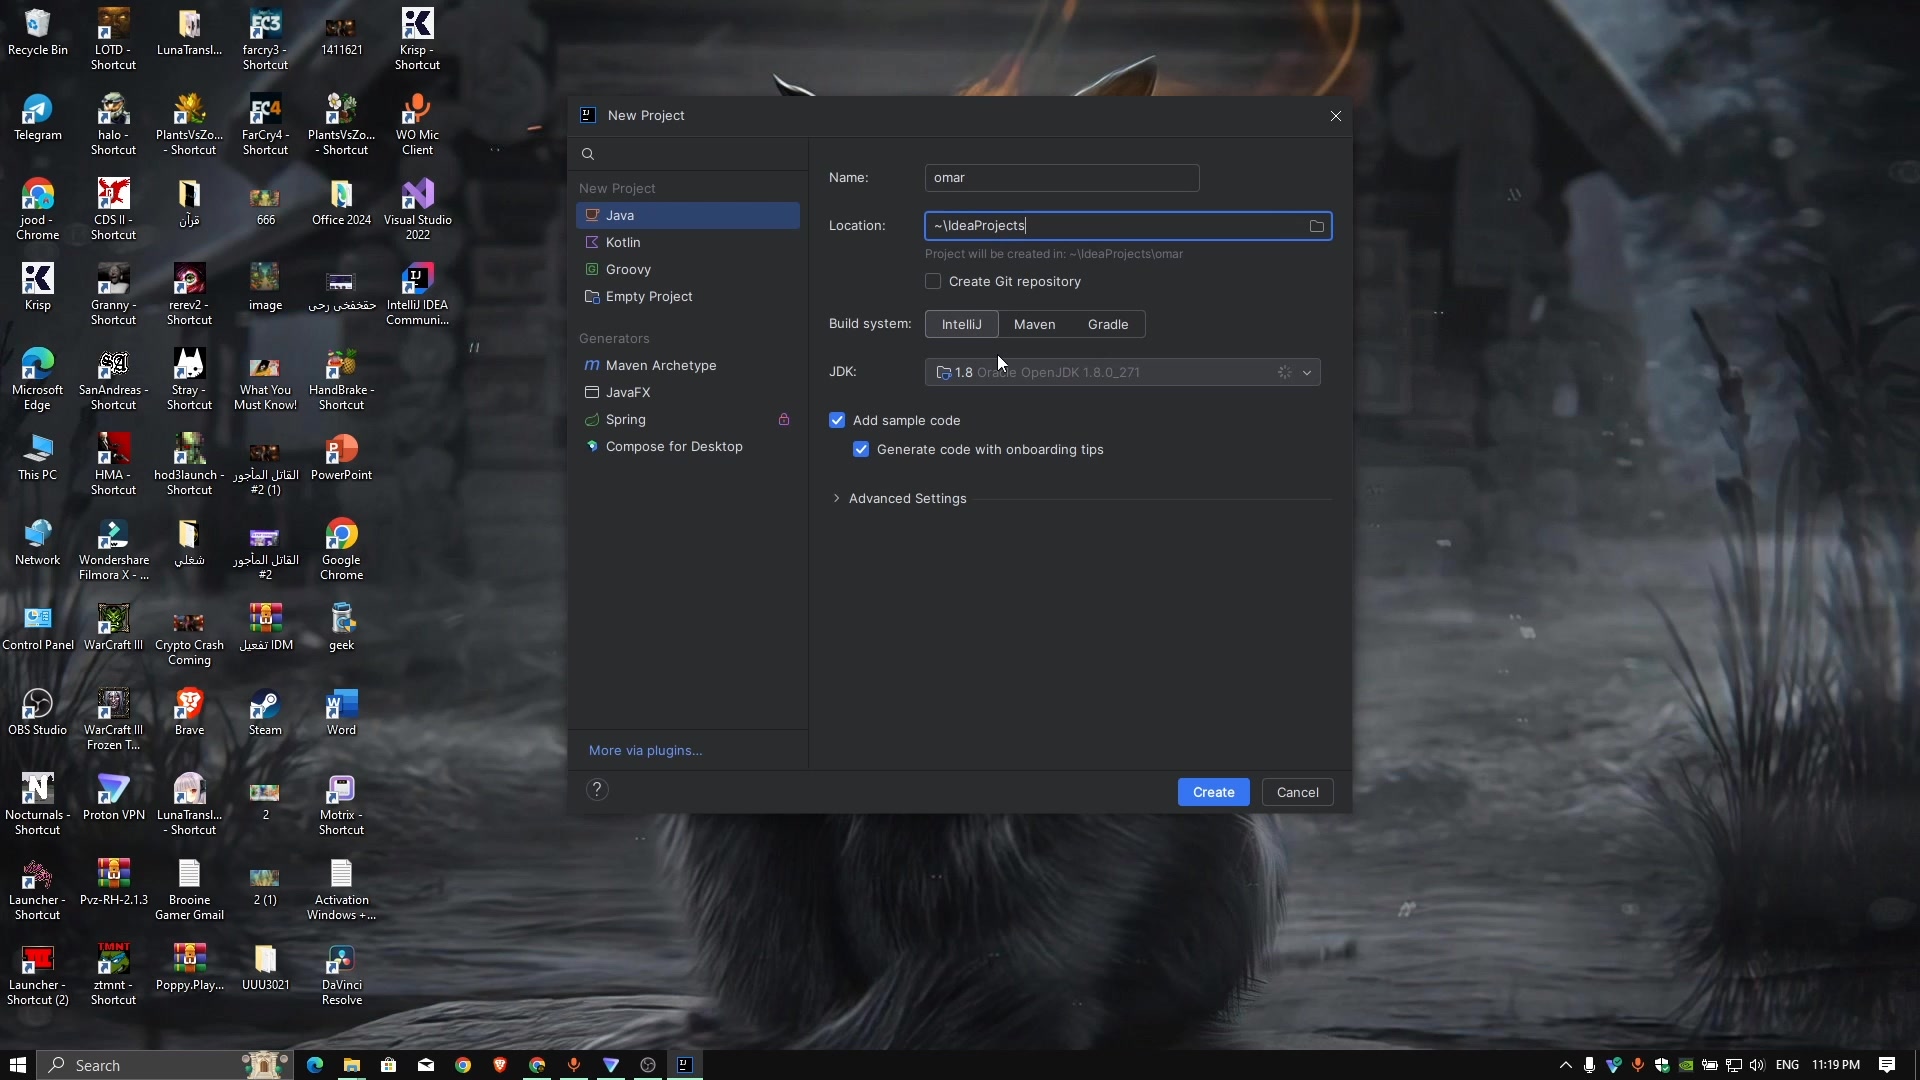This screenshot has width=1920, height=1080.
Task: Click the Create button
Action: [1213, 792]
